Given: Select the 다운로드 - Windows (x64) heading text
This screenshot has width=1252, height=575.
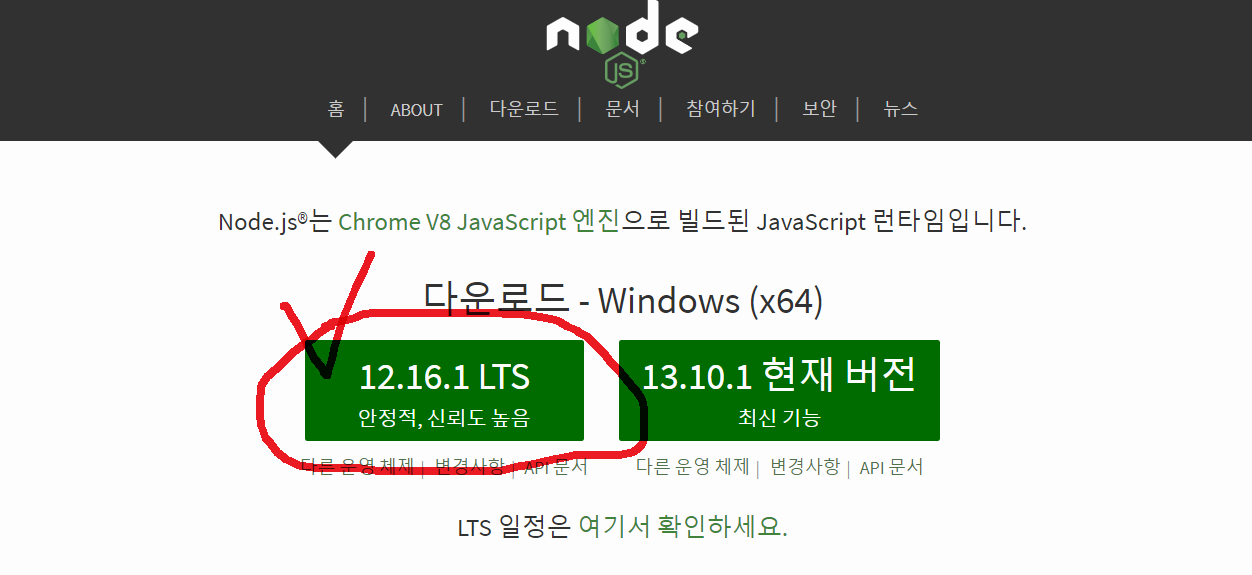Looking at the screenshot, I should [623, 299].
